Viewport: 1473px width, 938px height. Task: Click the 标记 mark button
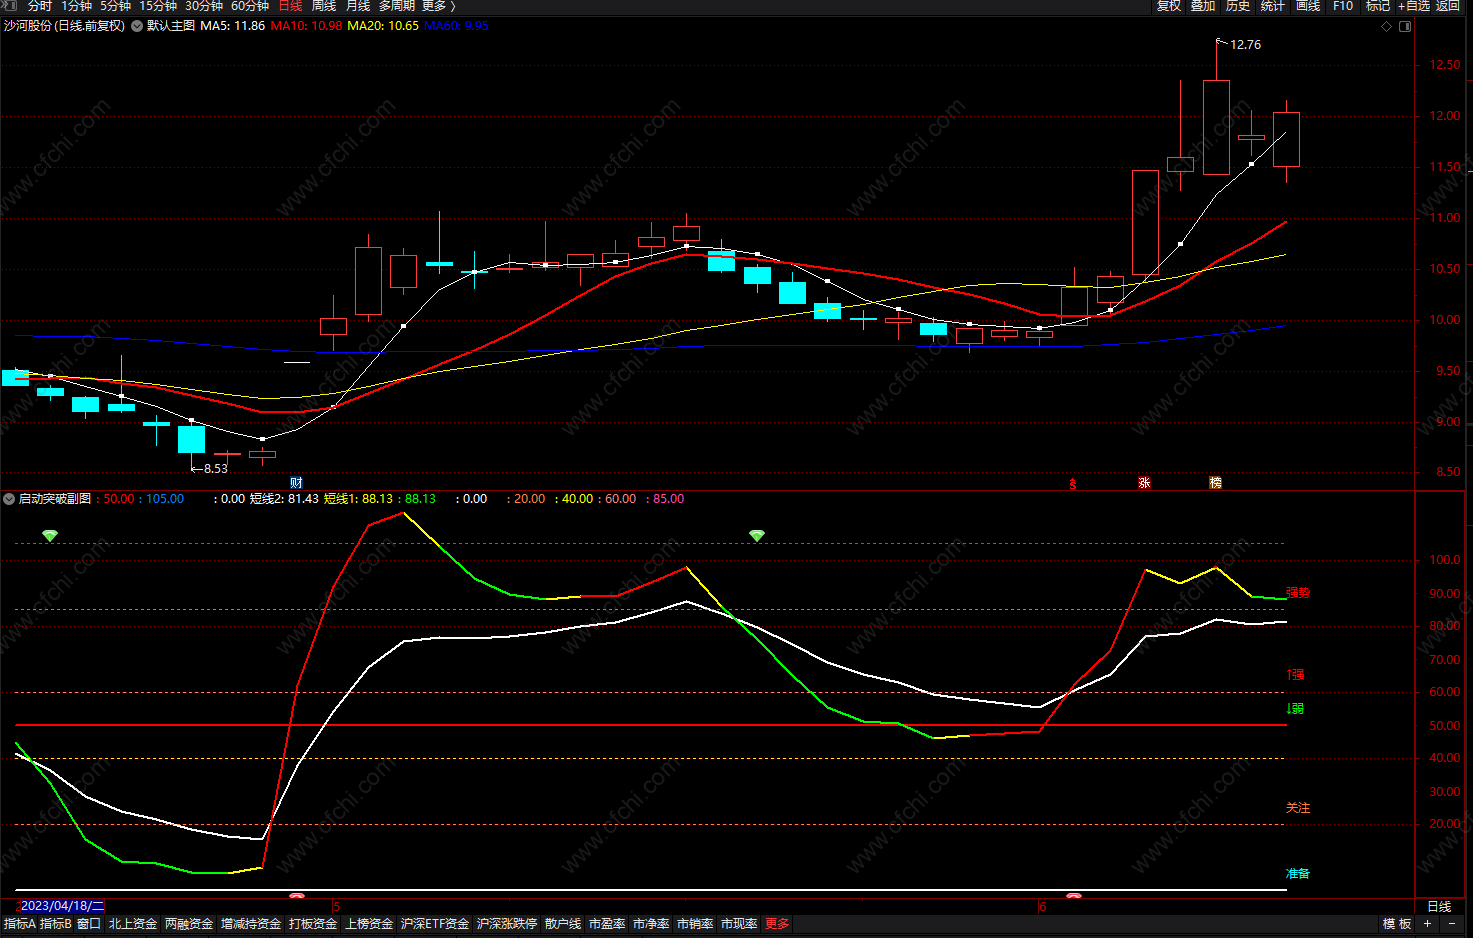coord(1378,6)
